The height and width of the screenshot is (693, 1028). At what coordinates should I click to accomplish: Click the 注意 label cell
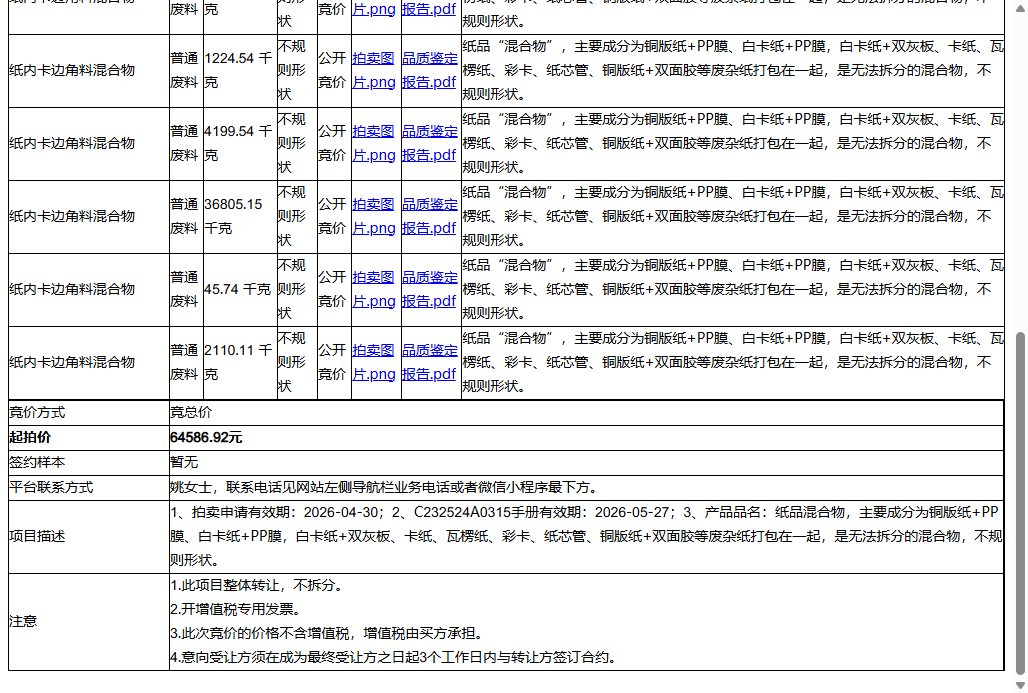(x=89, y=622)
